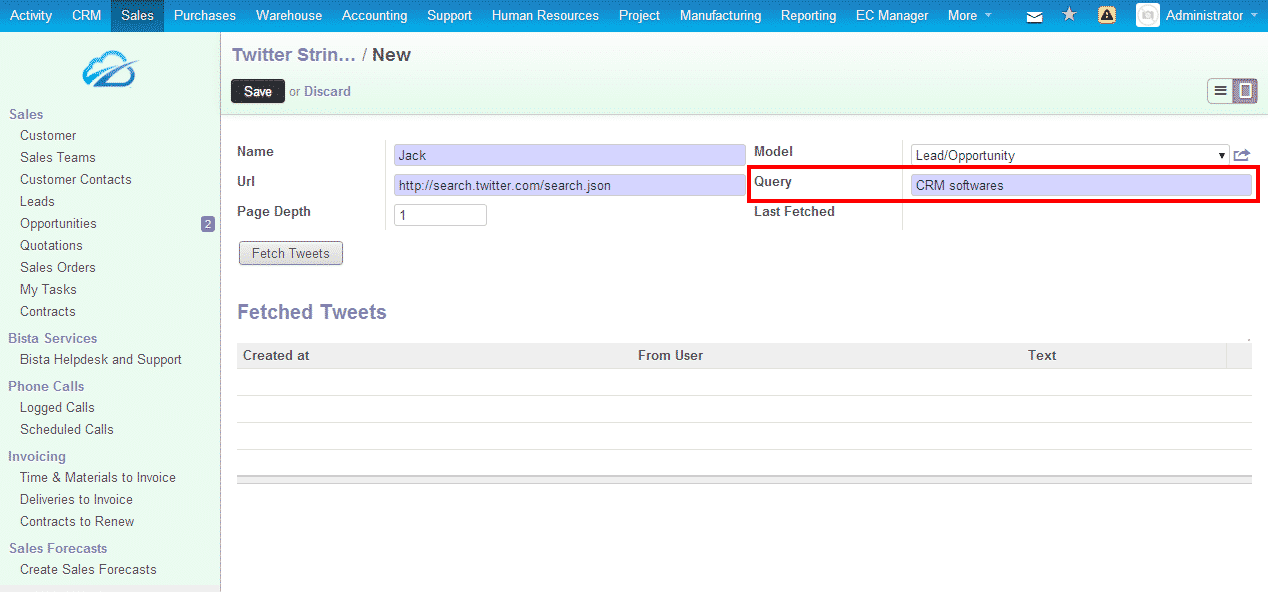Screen dimensions: 1268x592
Task: Click the Fetch Tweets button
Action: 291,253
